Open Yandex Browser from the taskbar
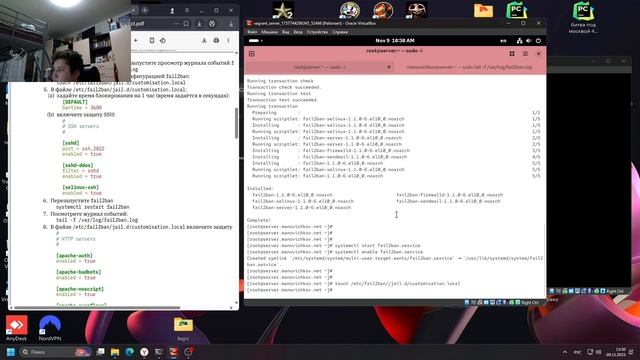 144,352
